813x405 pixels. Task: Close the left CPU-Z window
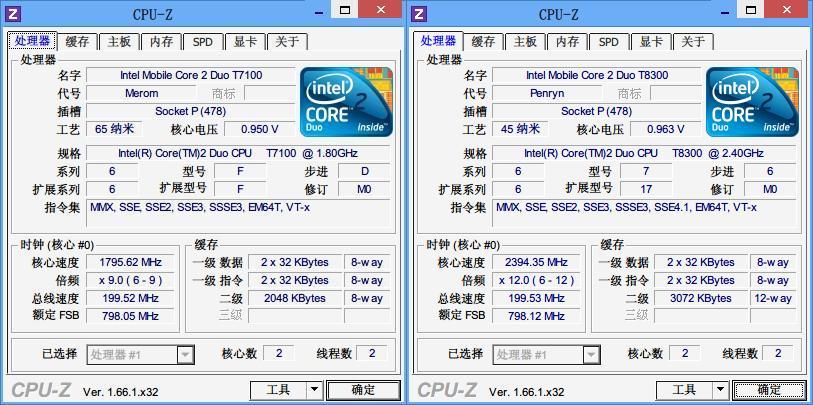click(381, 9)
